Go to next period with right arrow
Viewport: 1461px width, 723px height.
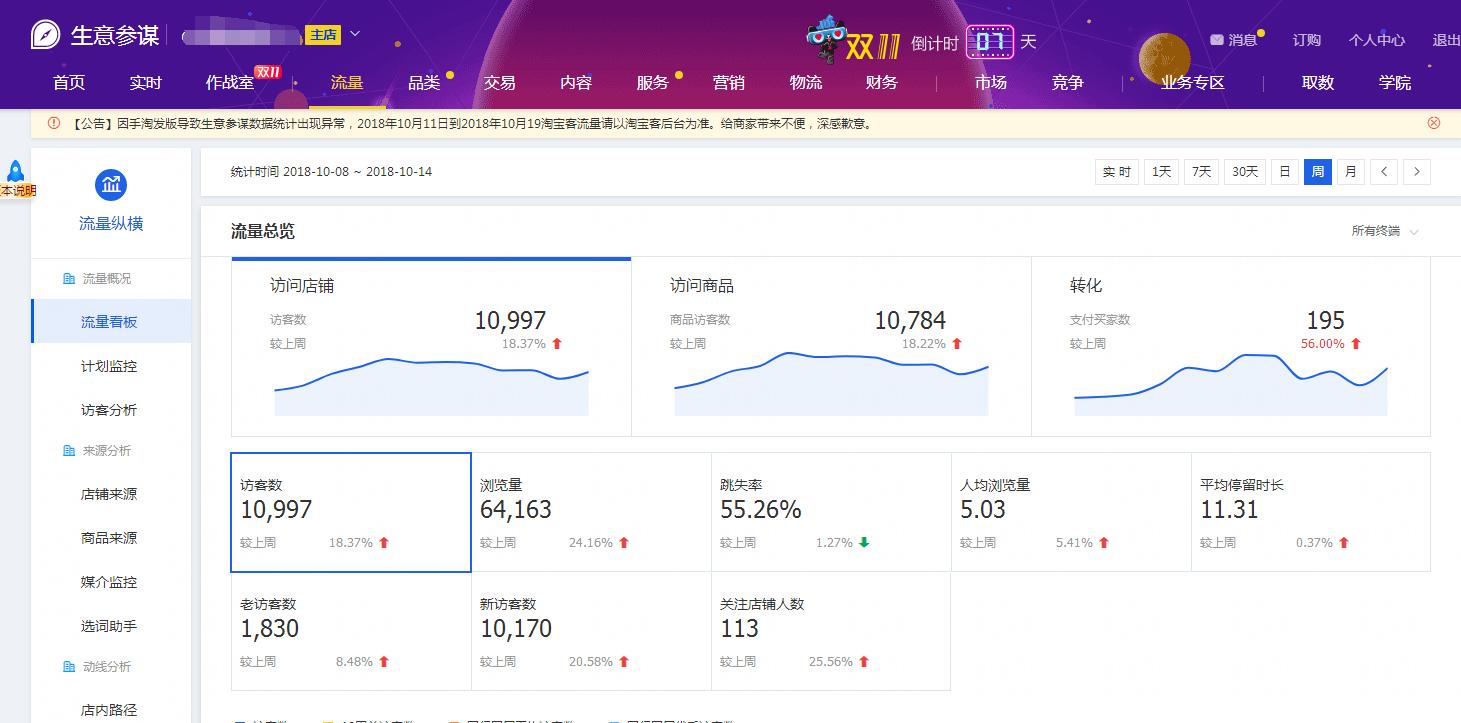point(1416,172)
